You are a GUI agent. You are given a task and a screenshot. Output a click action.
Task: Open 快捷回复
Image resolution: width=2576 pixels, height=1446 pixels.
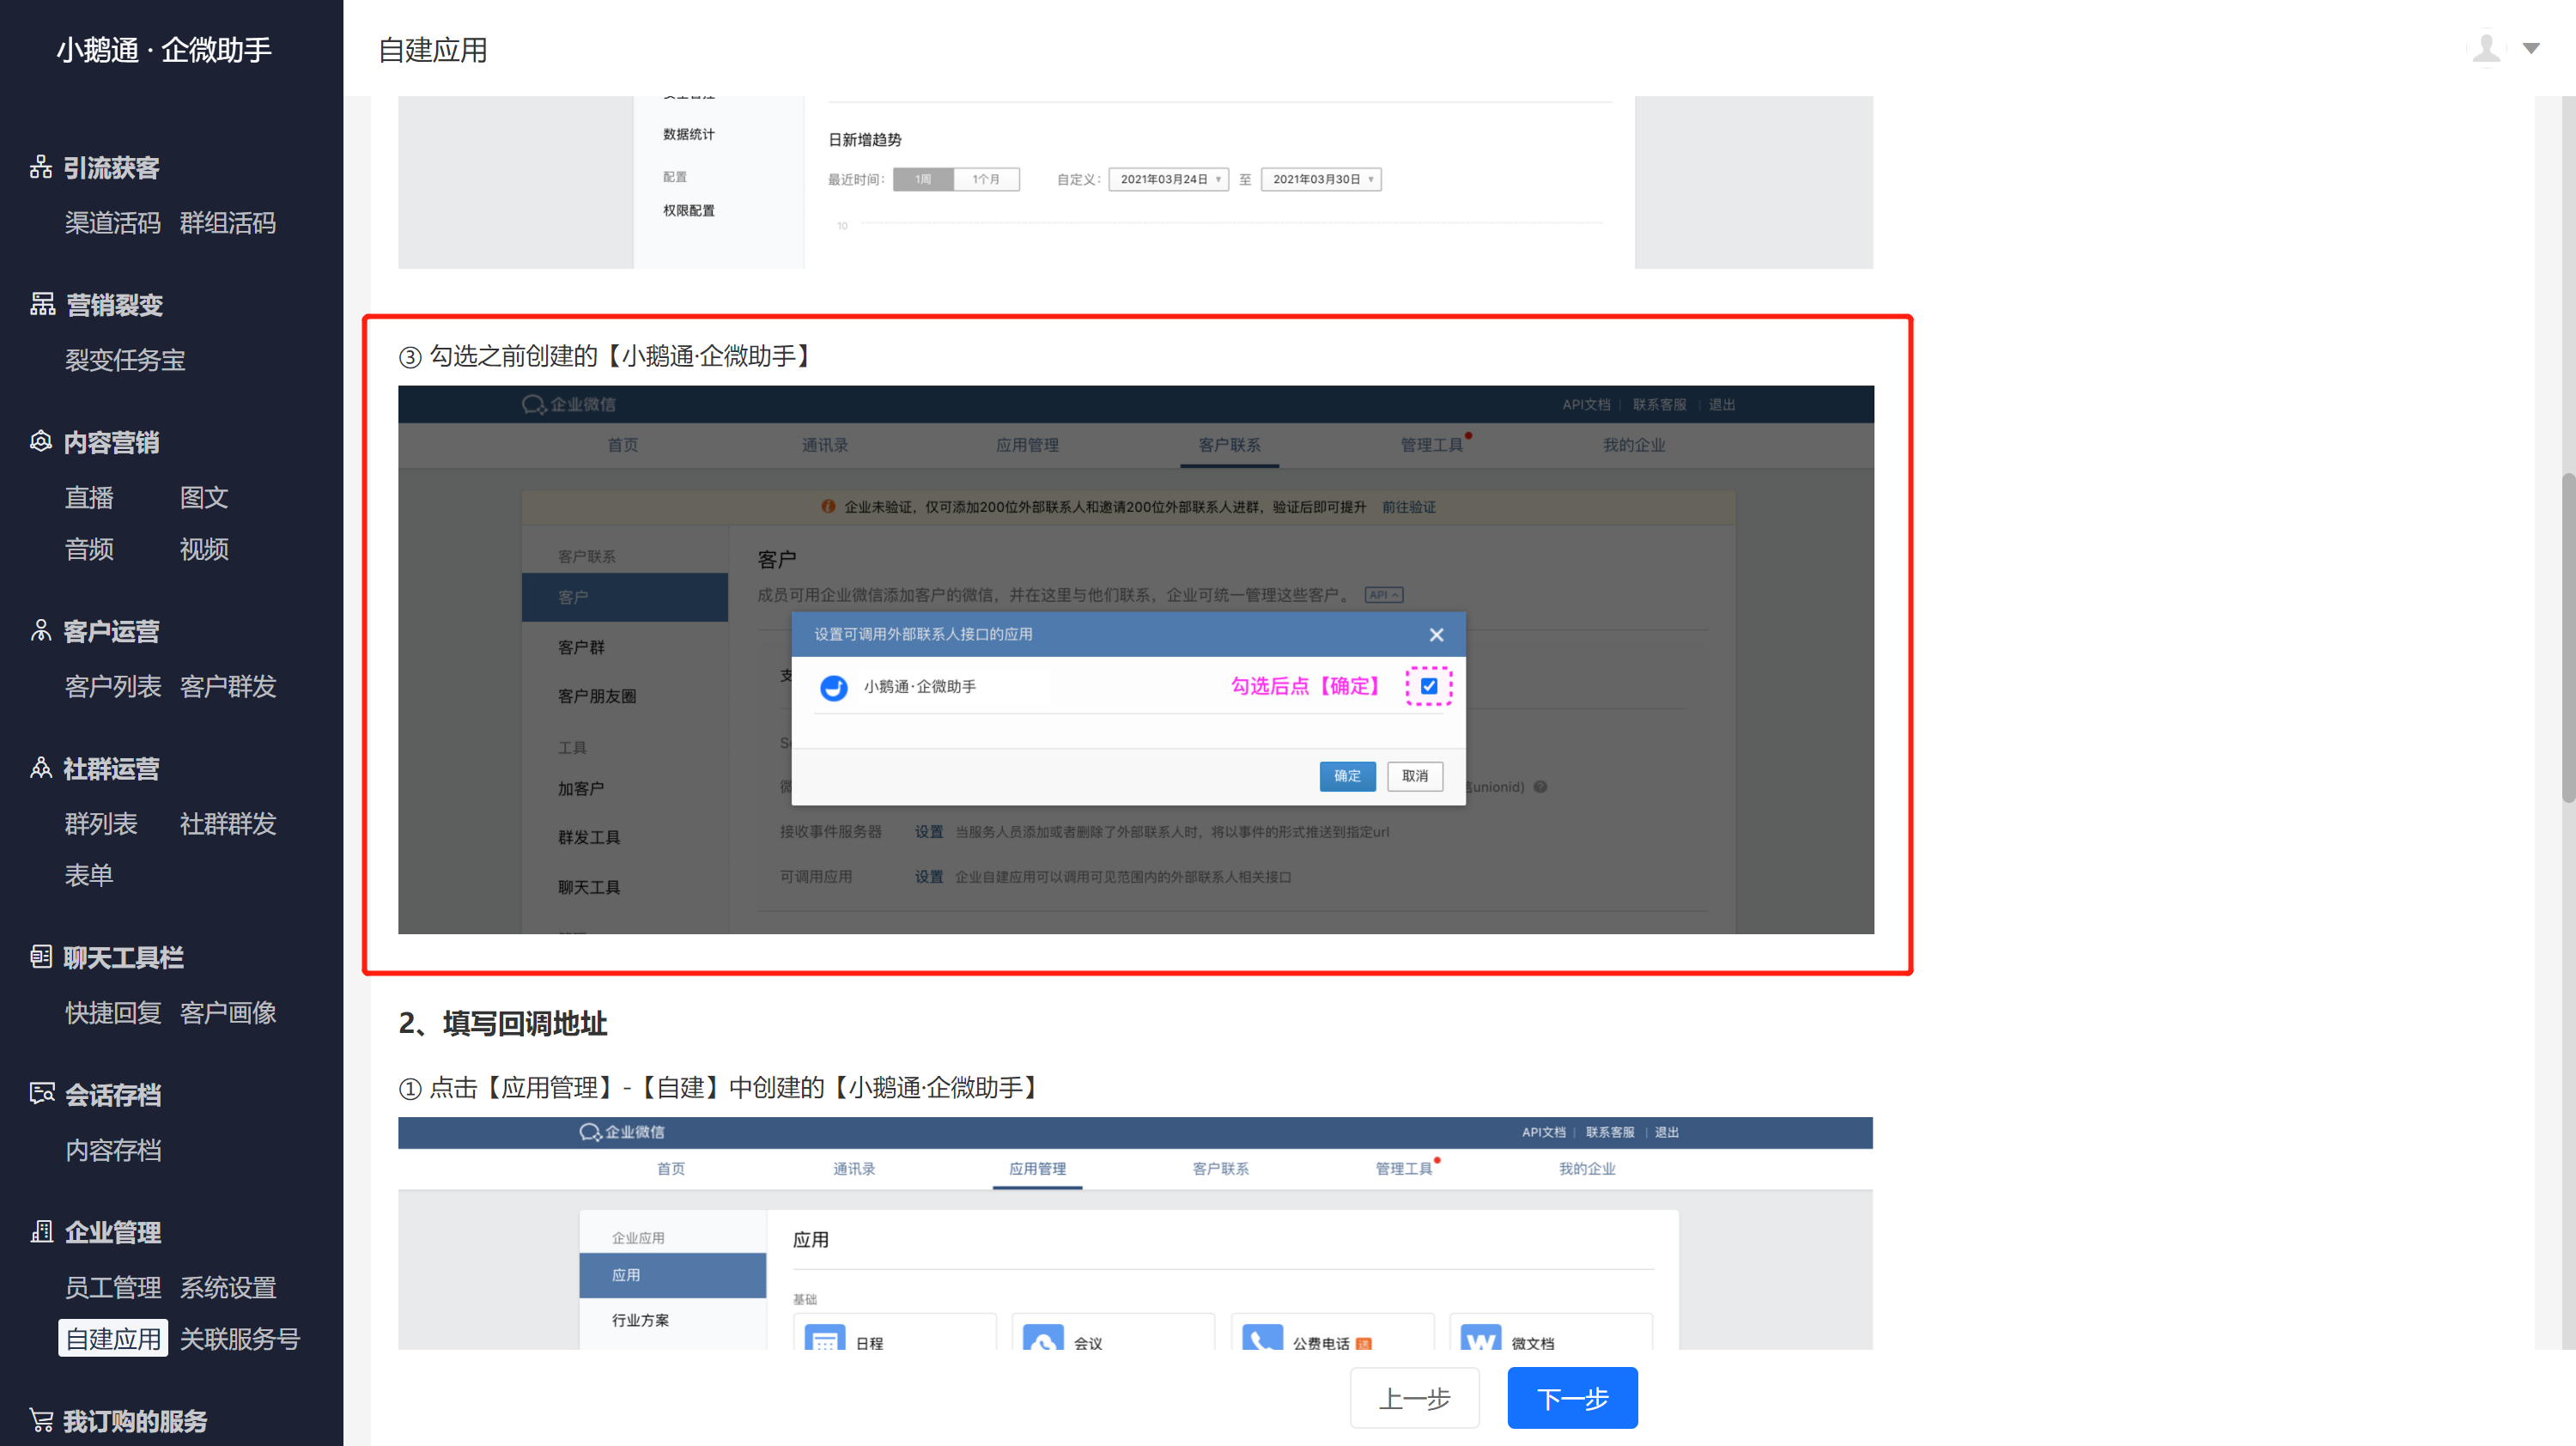pyautogui.click(x=113, y=1012)
